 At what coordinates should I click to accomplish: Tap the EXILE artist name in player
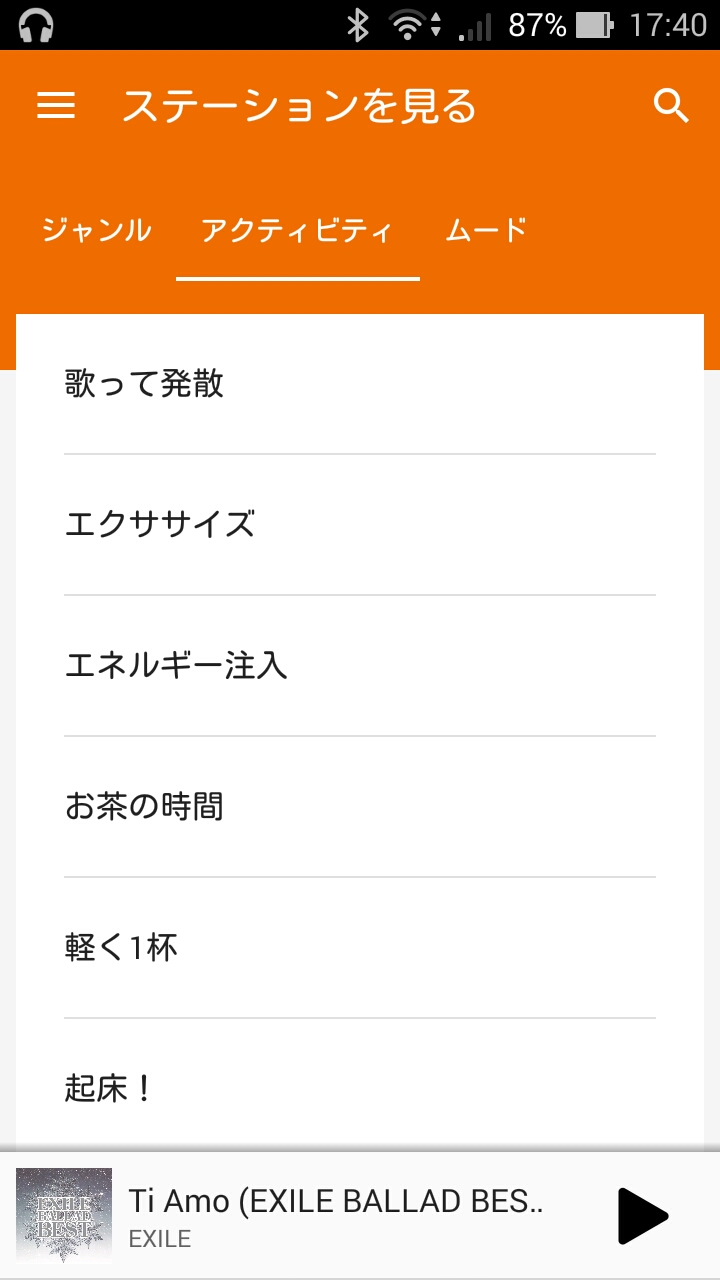160,1239
